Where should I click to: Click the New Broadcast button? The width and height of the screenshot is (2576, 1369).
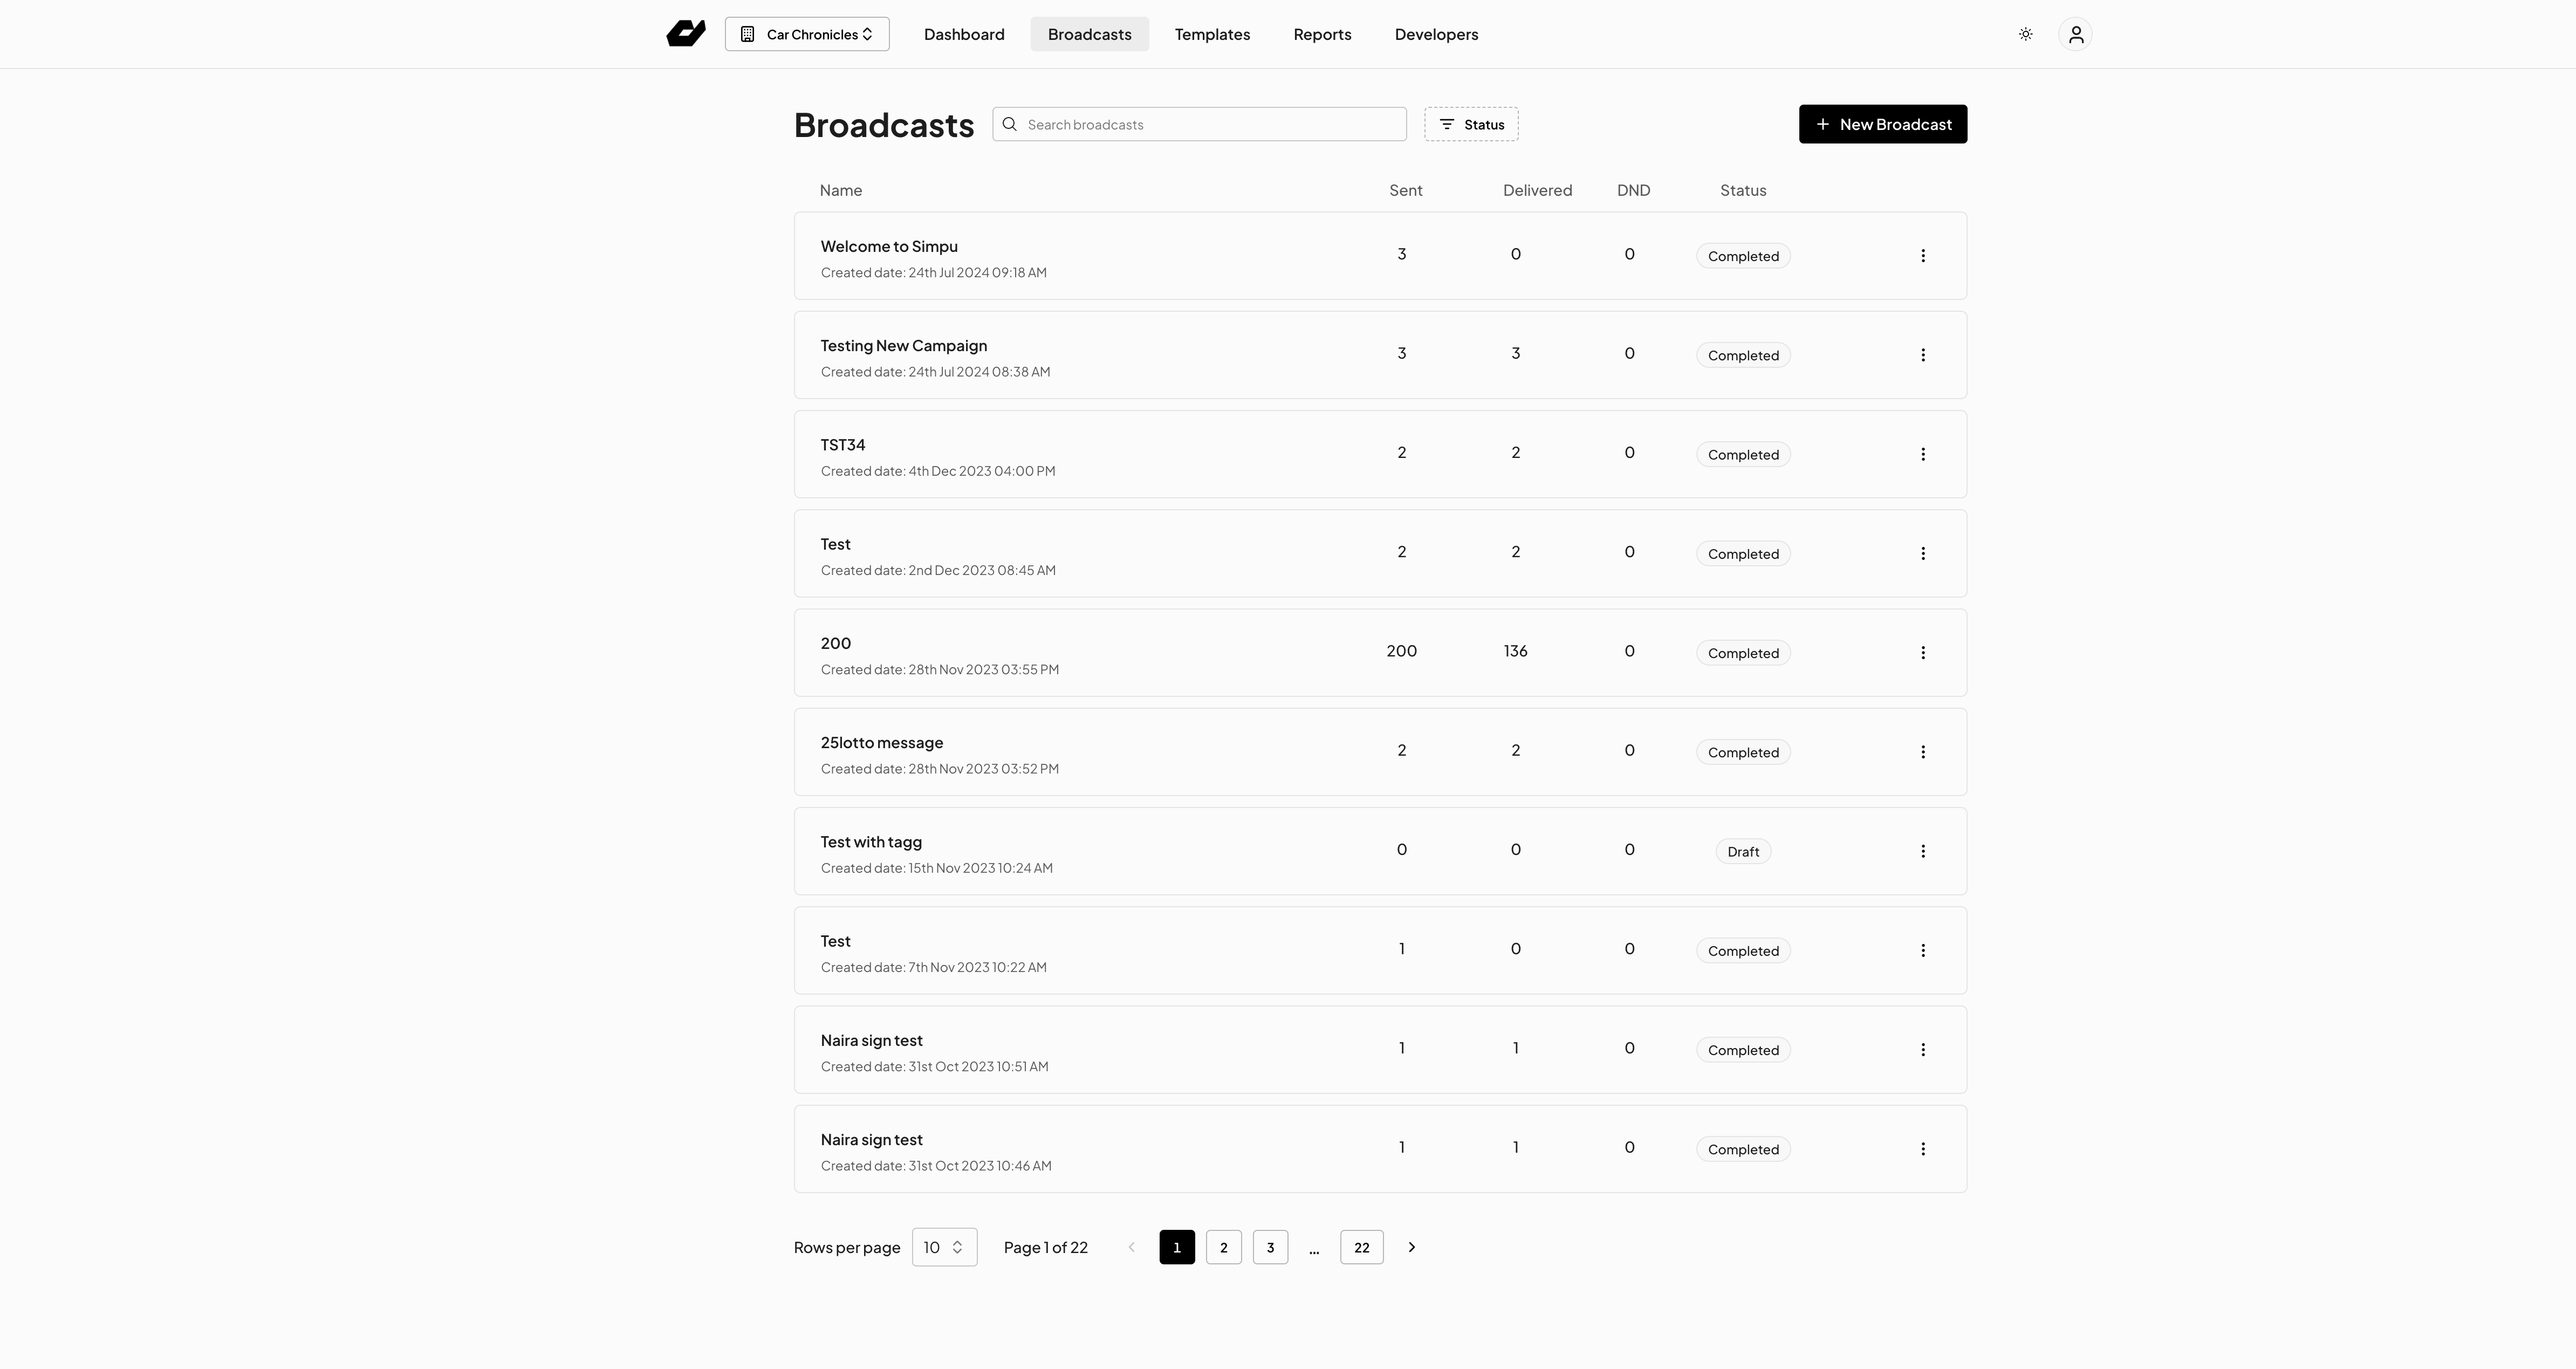1883,124
